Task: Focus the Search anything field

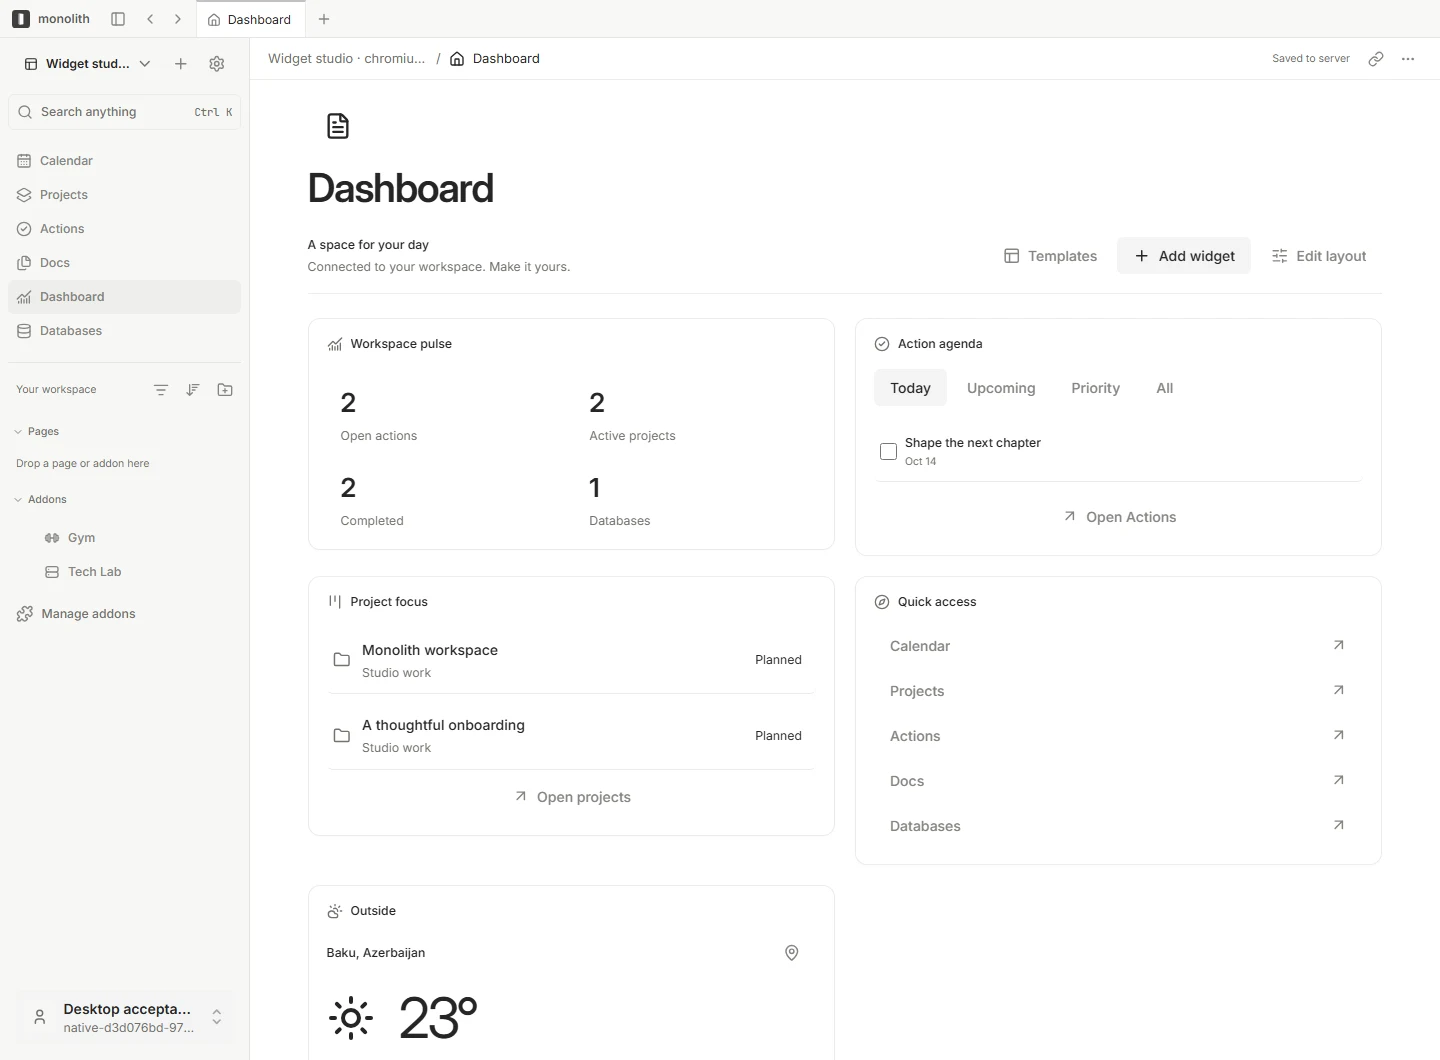Action: (124, 112)
